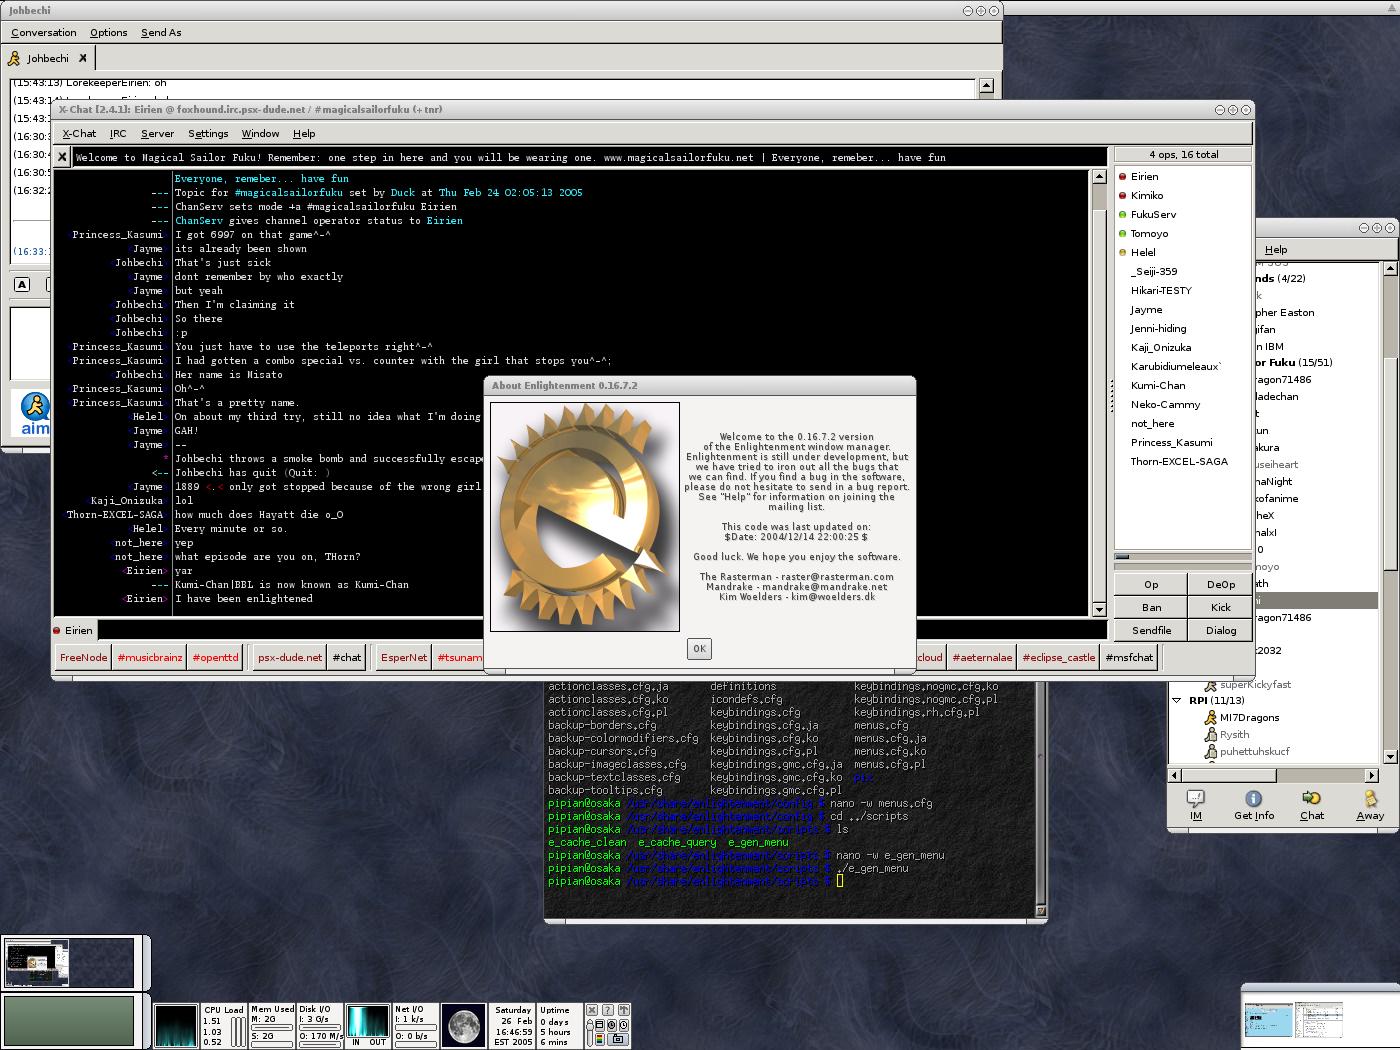Open the Help menu in buddy list window
Screen dimensions: 1400x1050
(x=1276, y=249)
